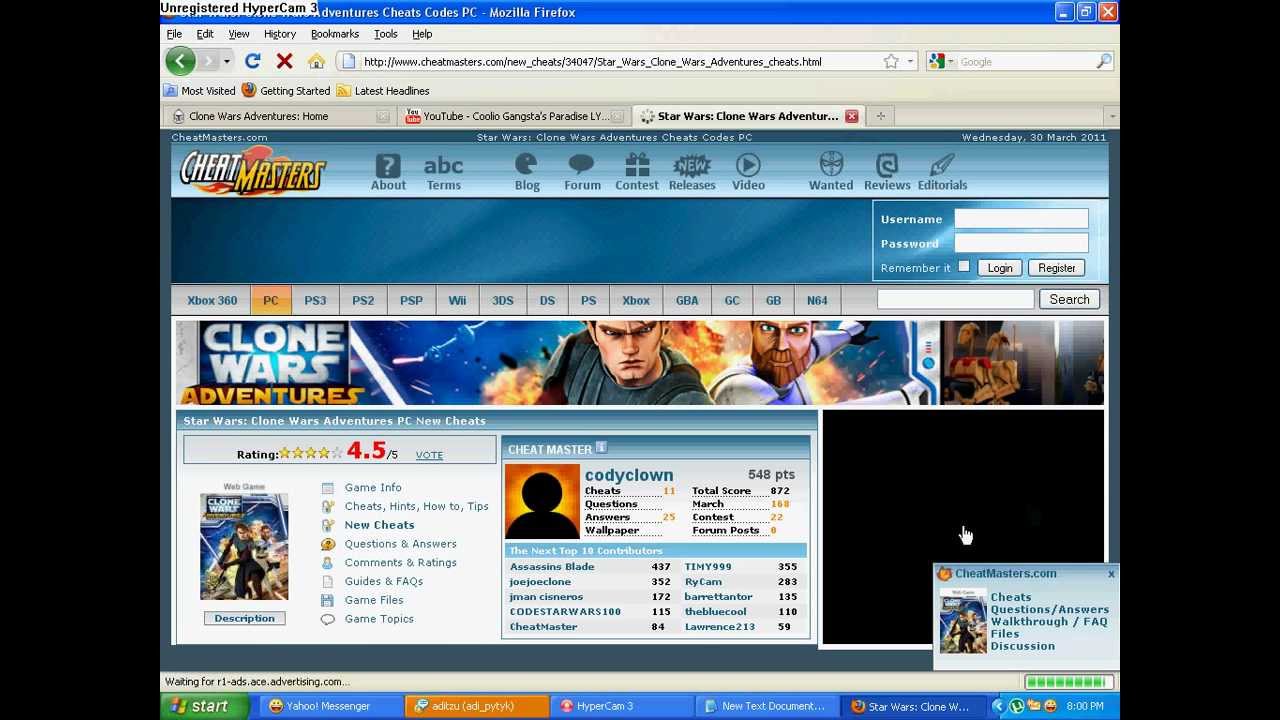Open the Wanted icon
The width and height of the screenshot is (1280, 720).
click(831, 171)
